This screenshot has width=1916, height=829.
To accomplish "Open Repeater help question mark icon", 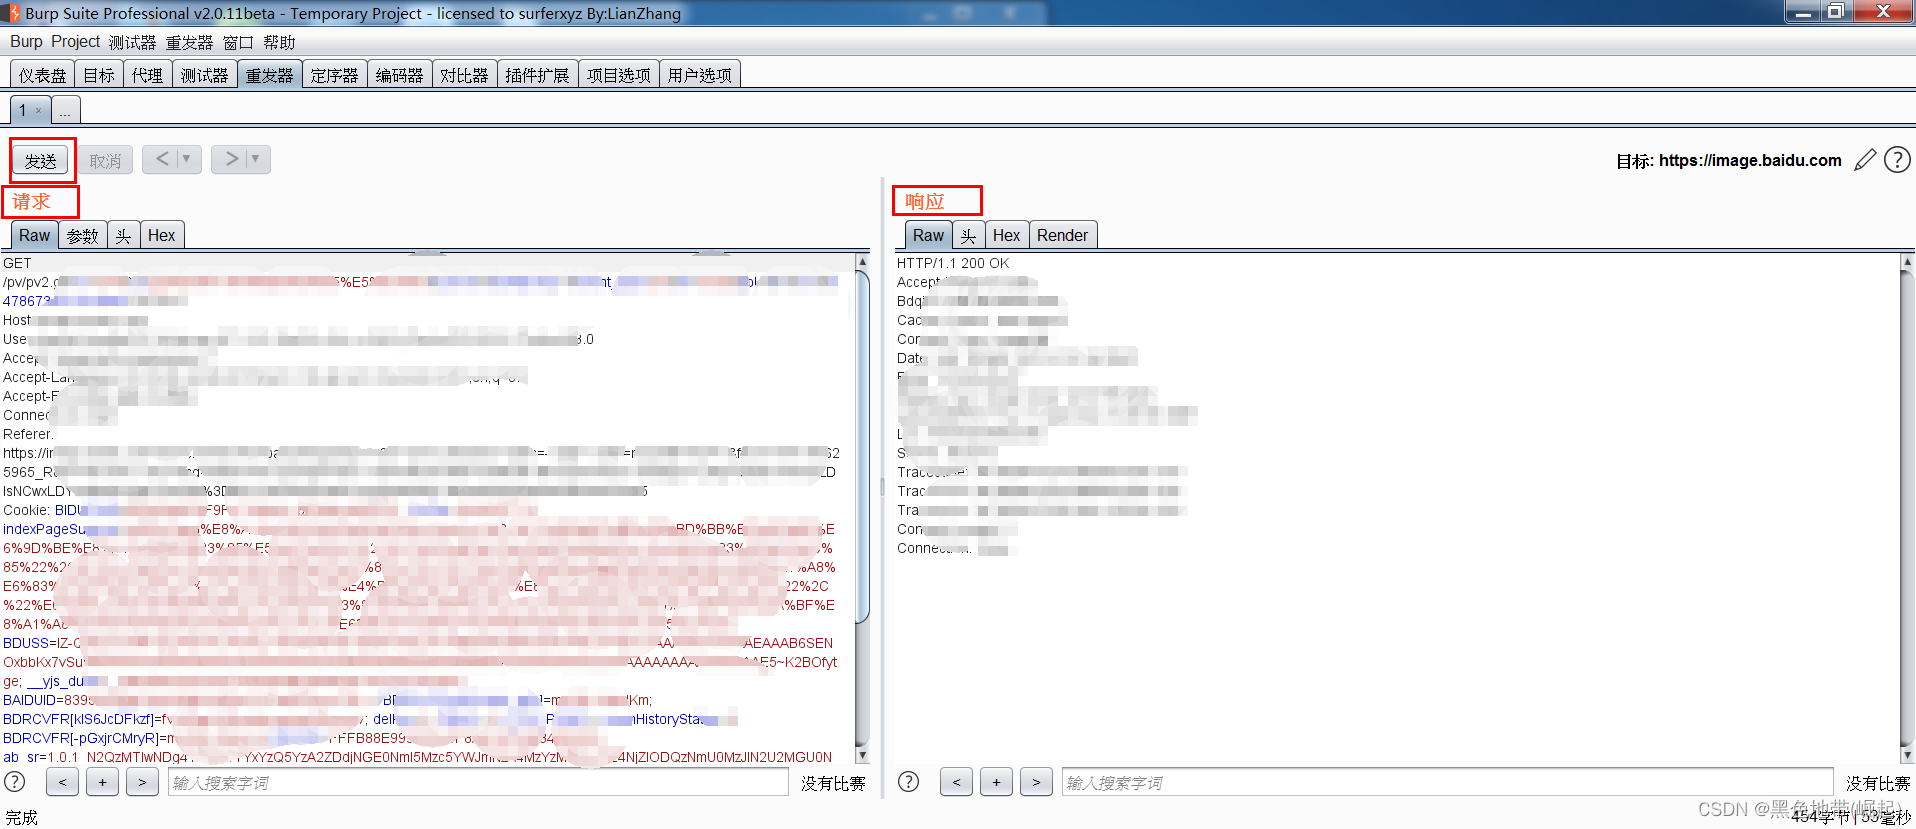I will point(1897,160).
